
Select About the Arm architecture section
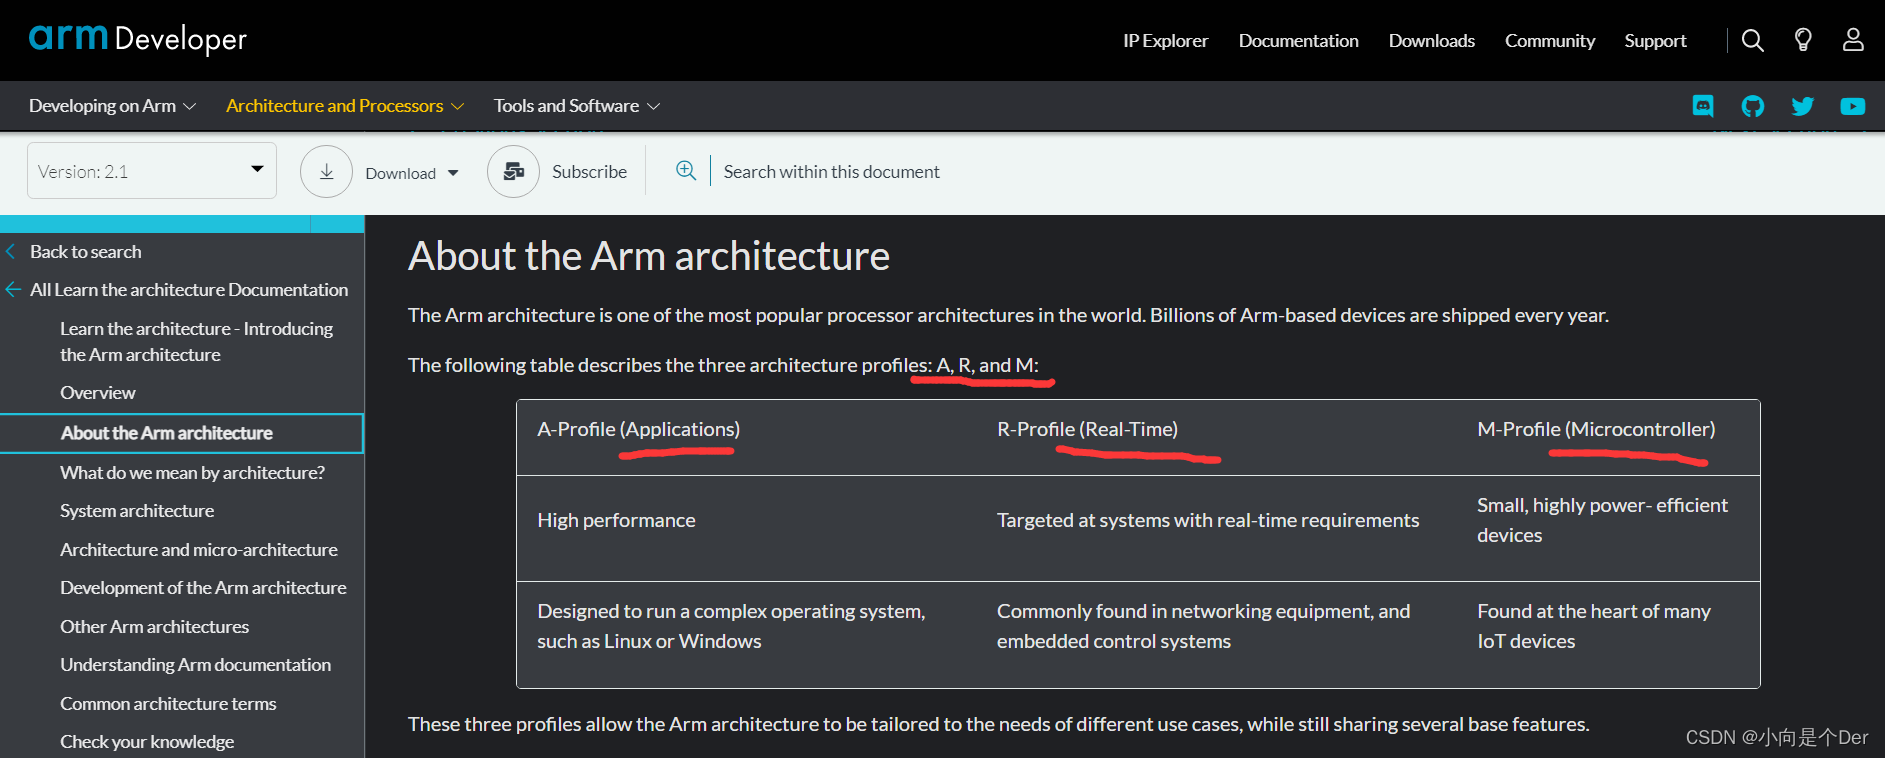click(x=181, y=433)
